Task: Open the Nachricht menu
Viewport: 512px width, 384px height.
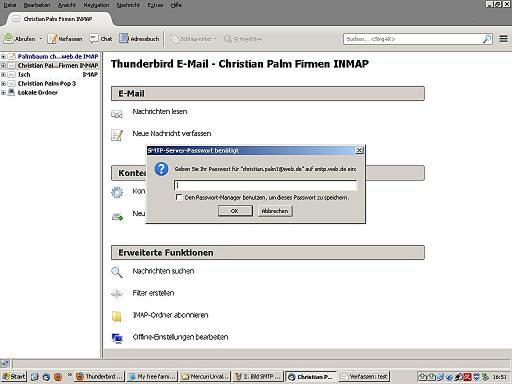Action: click(128, 5)
